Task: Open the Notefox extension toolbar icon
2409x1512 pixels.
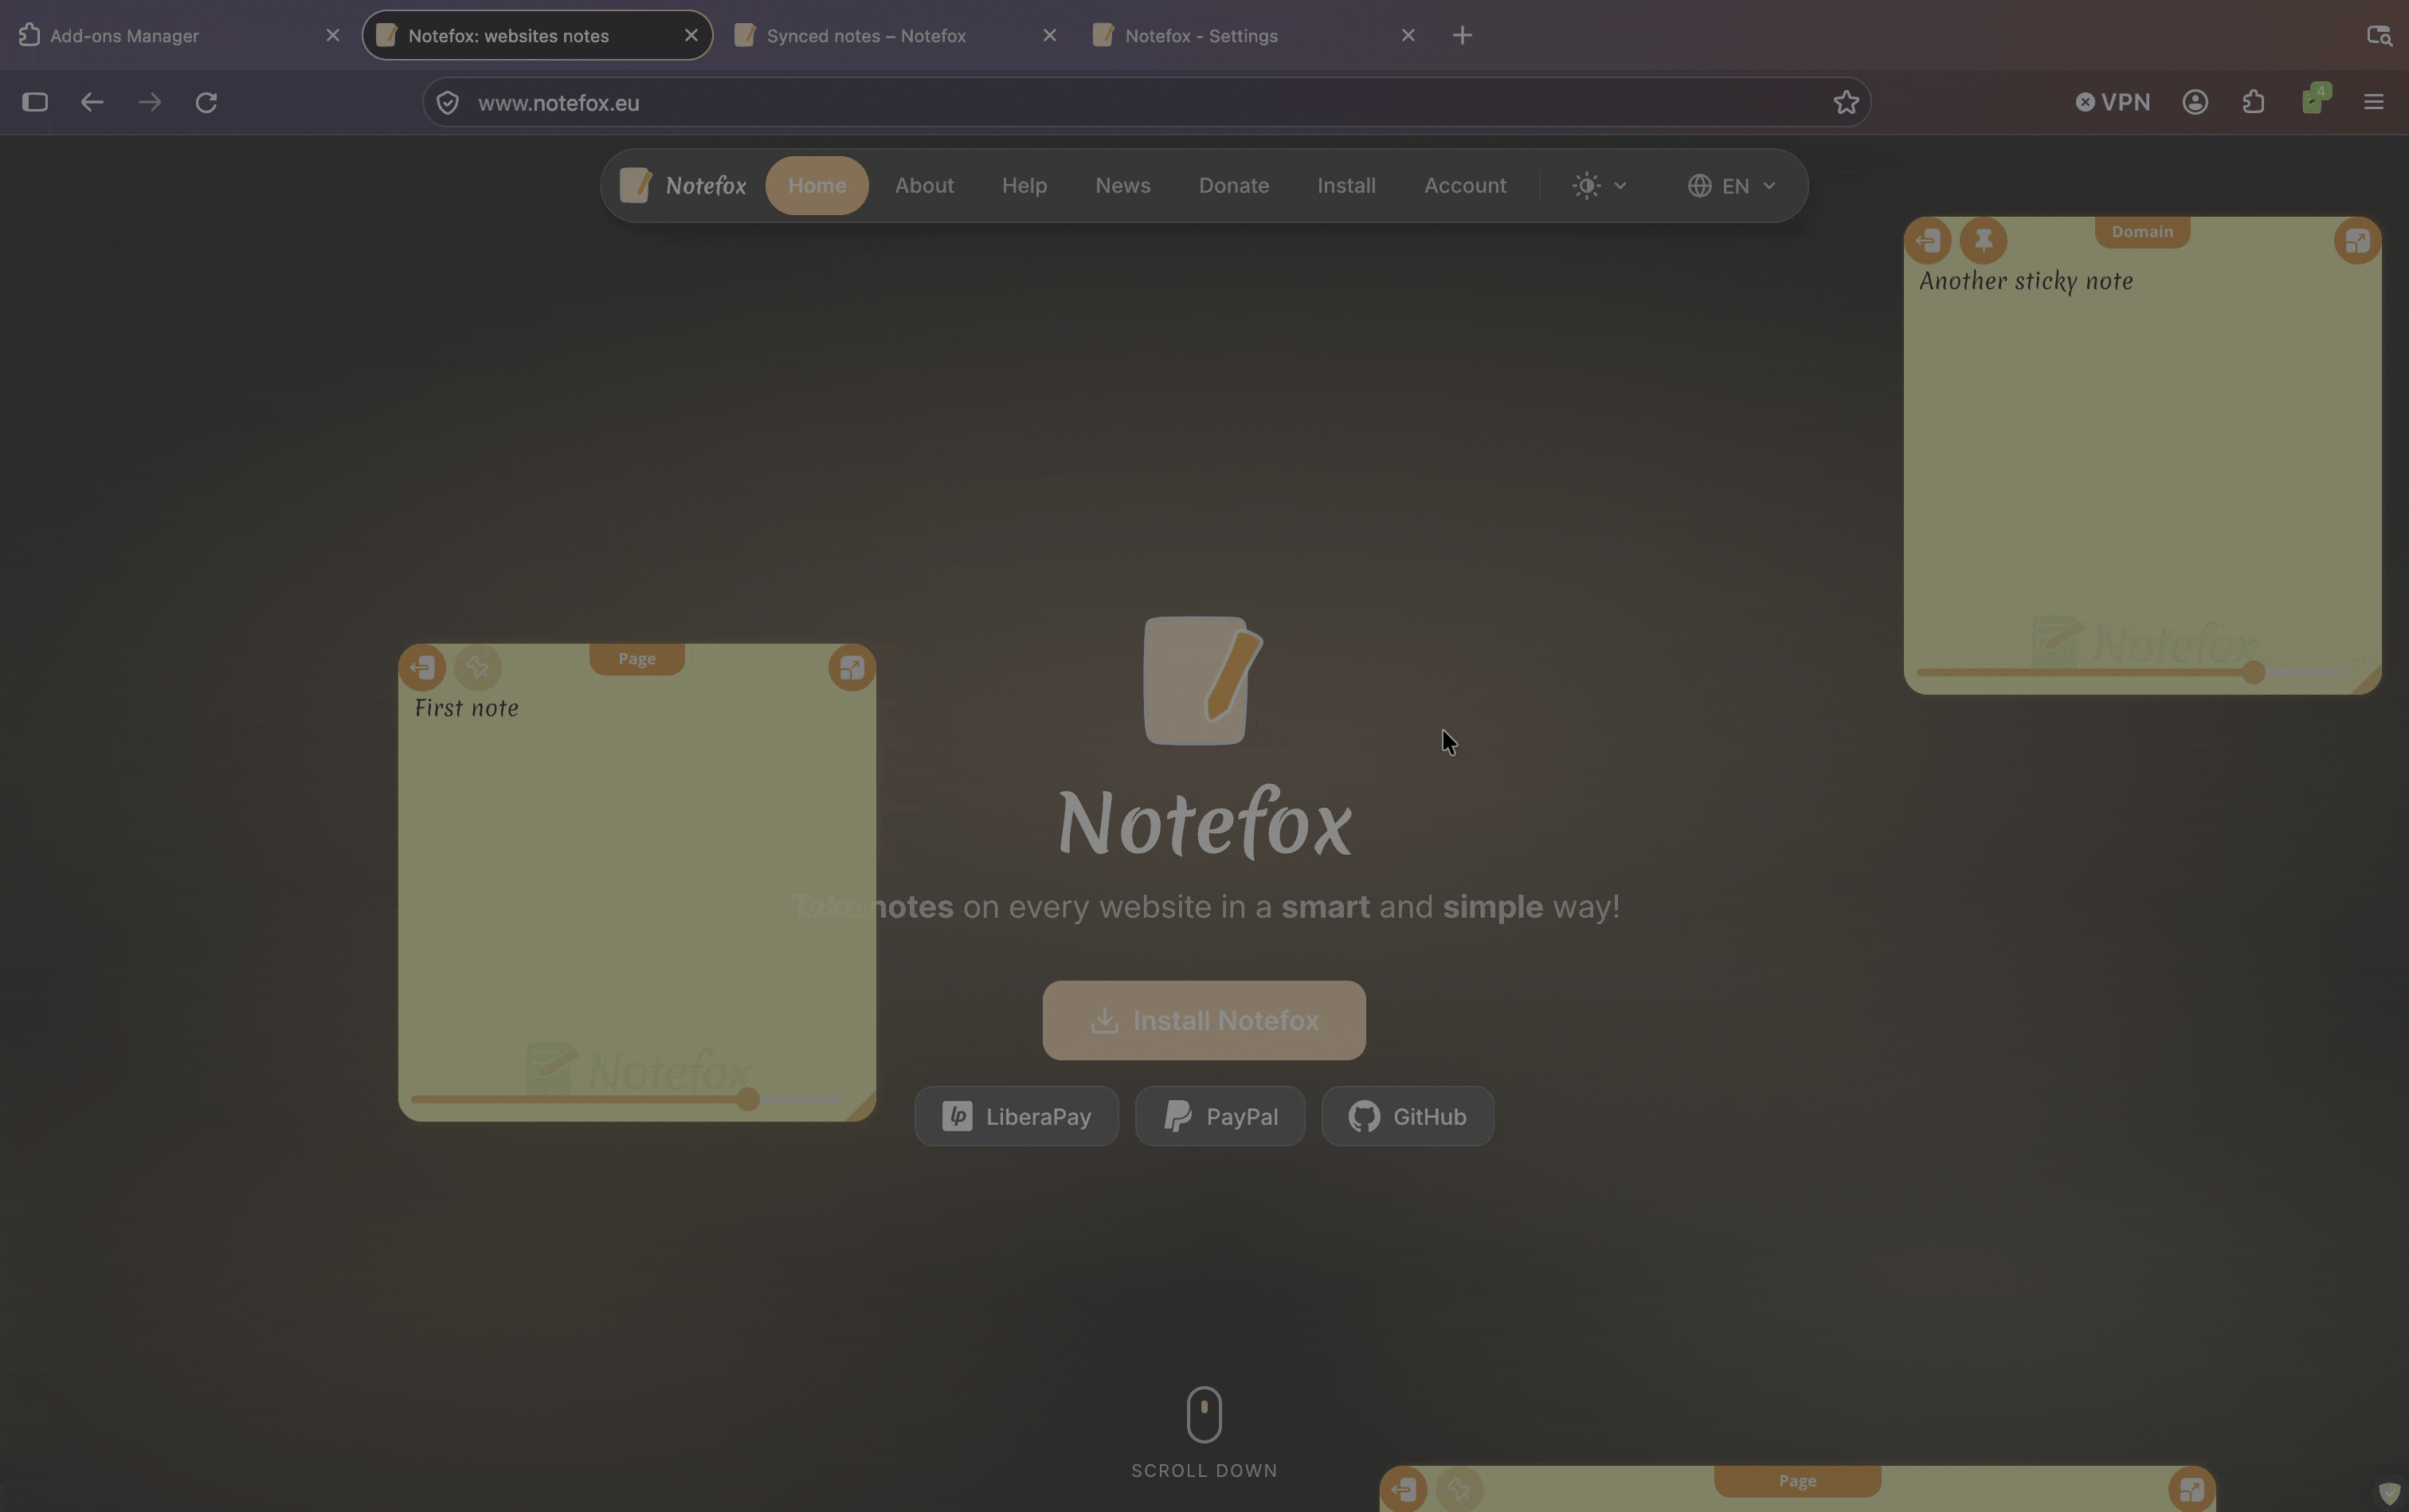Action: pos(2315,100)
